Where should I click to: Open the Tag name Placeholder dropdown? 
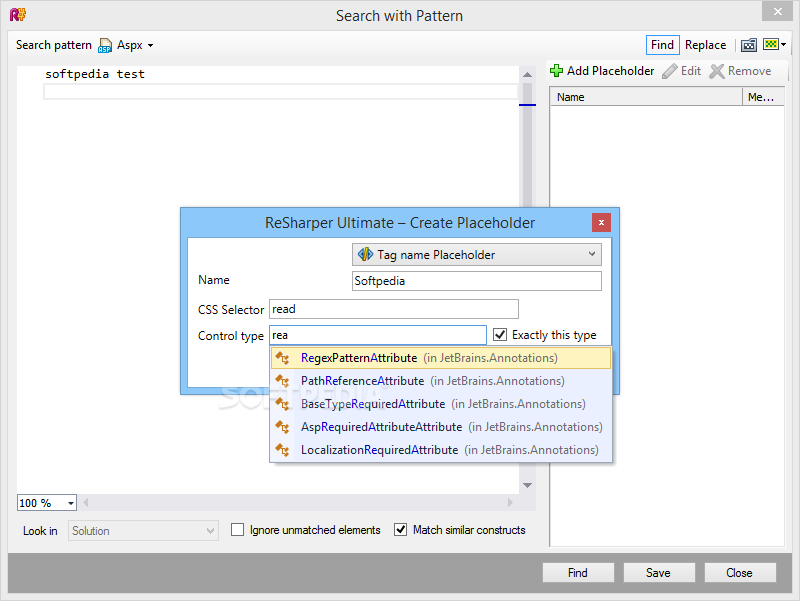pyautogui.click(x=477, y=255)
